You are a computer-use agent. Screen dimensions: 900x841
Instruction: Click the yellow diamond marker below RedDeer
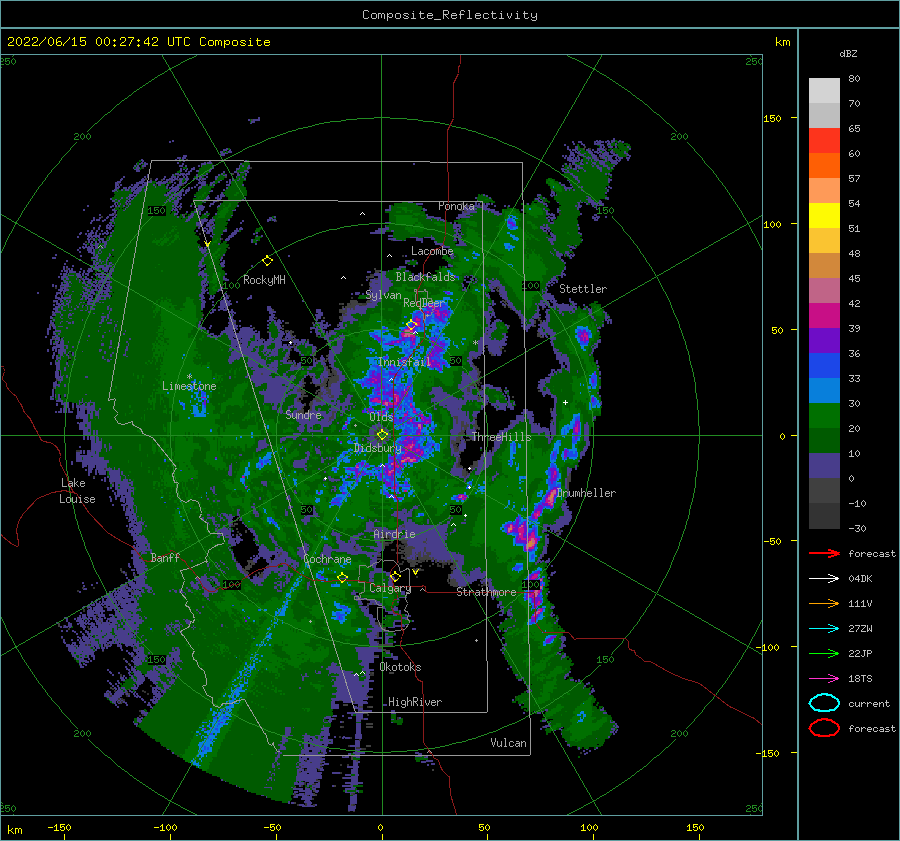click(411, 325)
